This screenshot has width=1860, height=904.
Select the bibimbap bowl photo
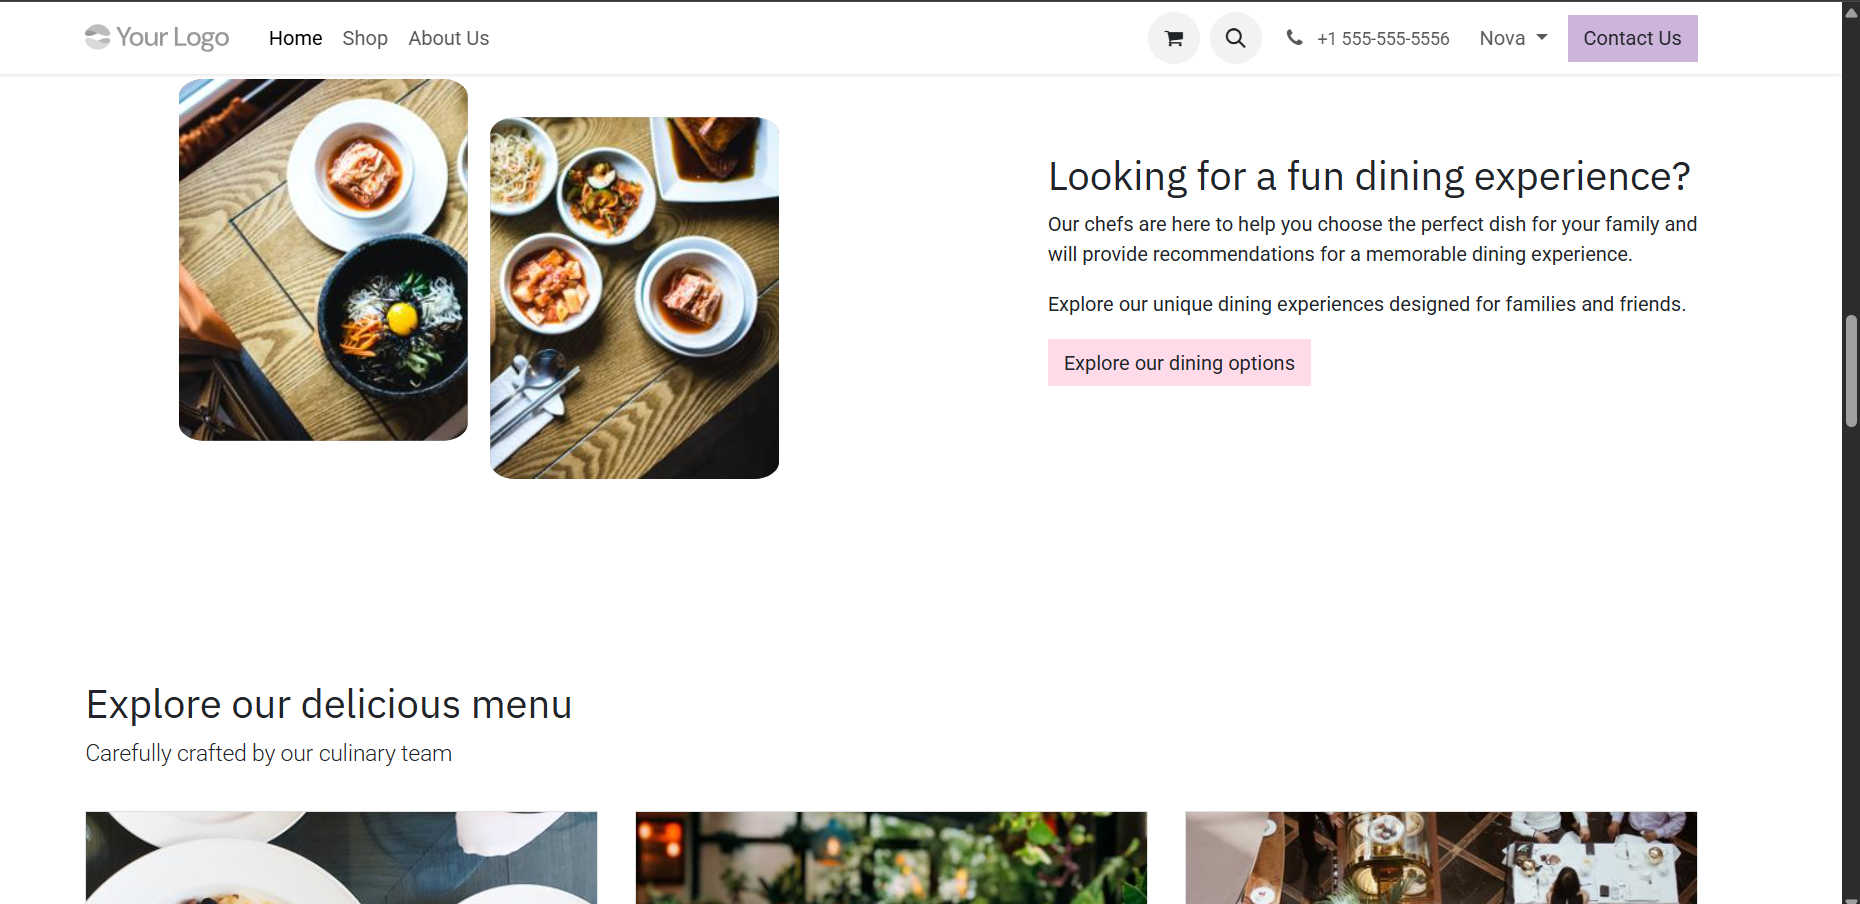point(323,260)
